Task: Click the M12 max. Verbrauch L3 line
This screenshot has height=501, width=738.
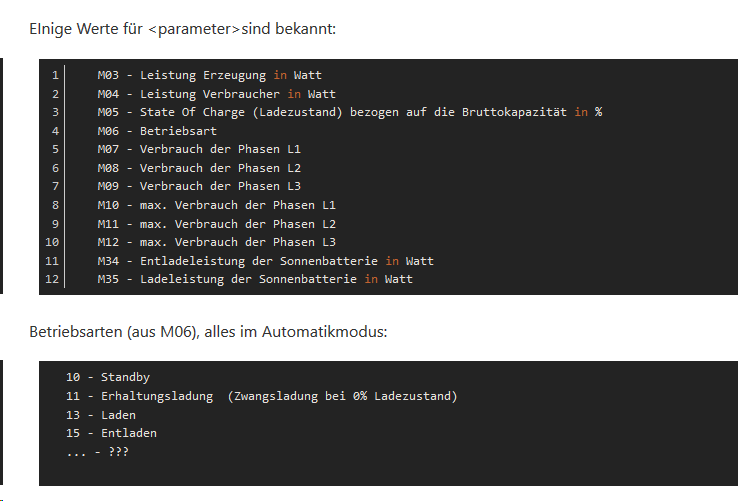Action: [x=217, y=242]
